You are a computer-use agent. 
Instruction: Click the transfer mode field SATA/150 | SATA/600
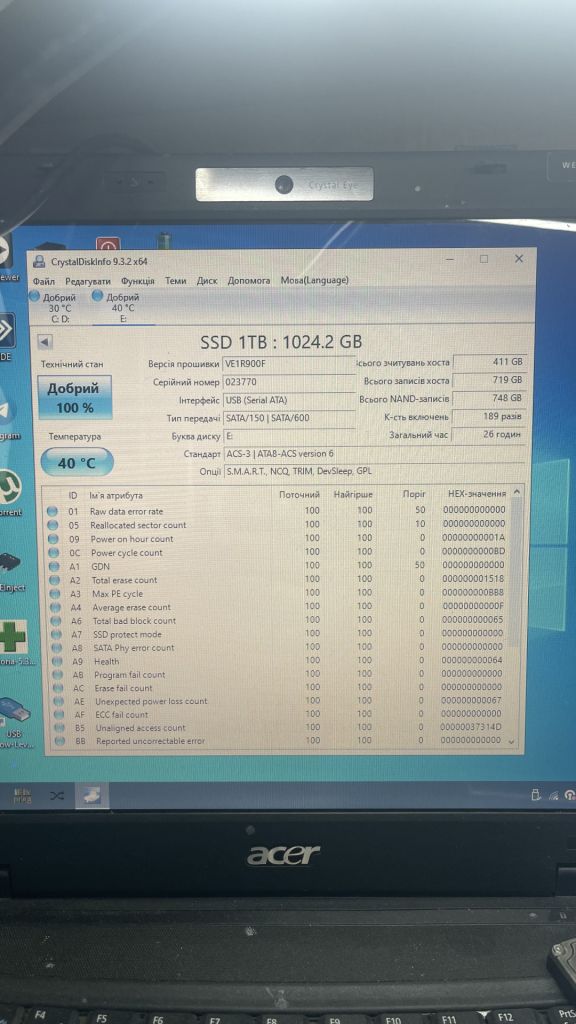click(289, 417)
